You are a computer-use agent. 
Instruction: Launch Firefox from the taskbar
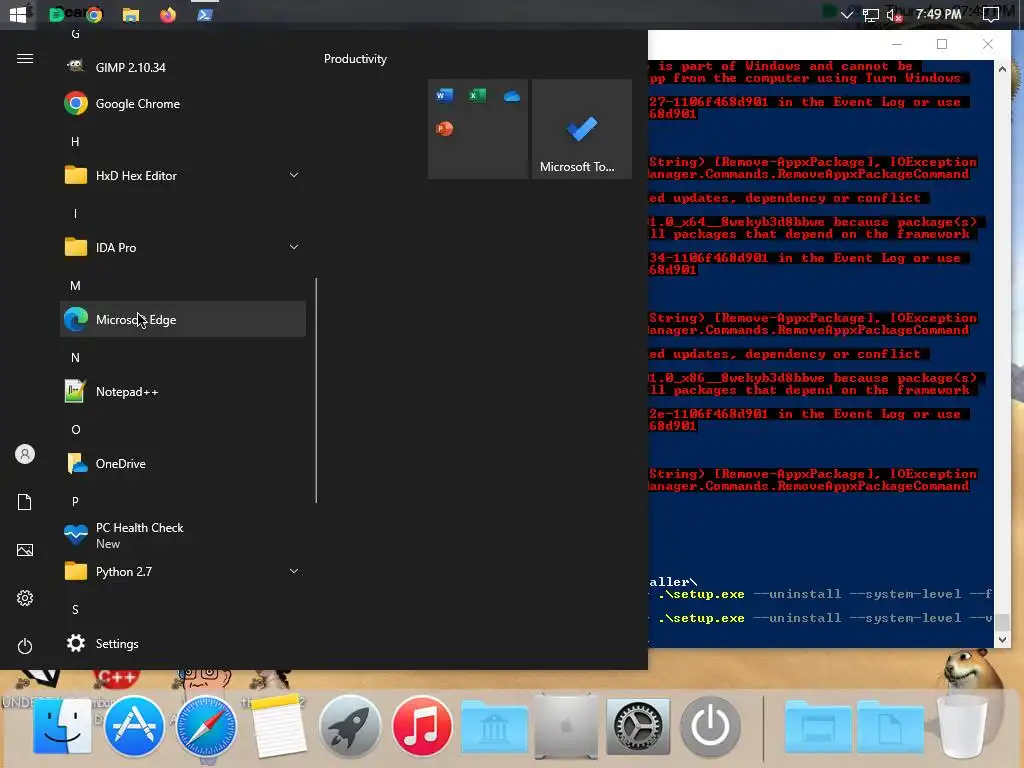click(168, 14)
